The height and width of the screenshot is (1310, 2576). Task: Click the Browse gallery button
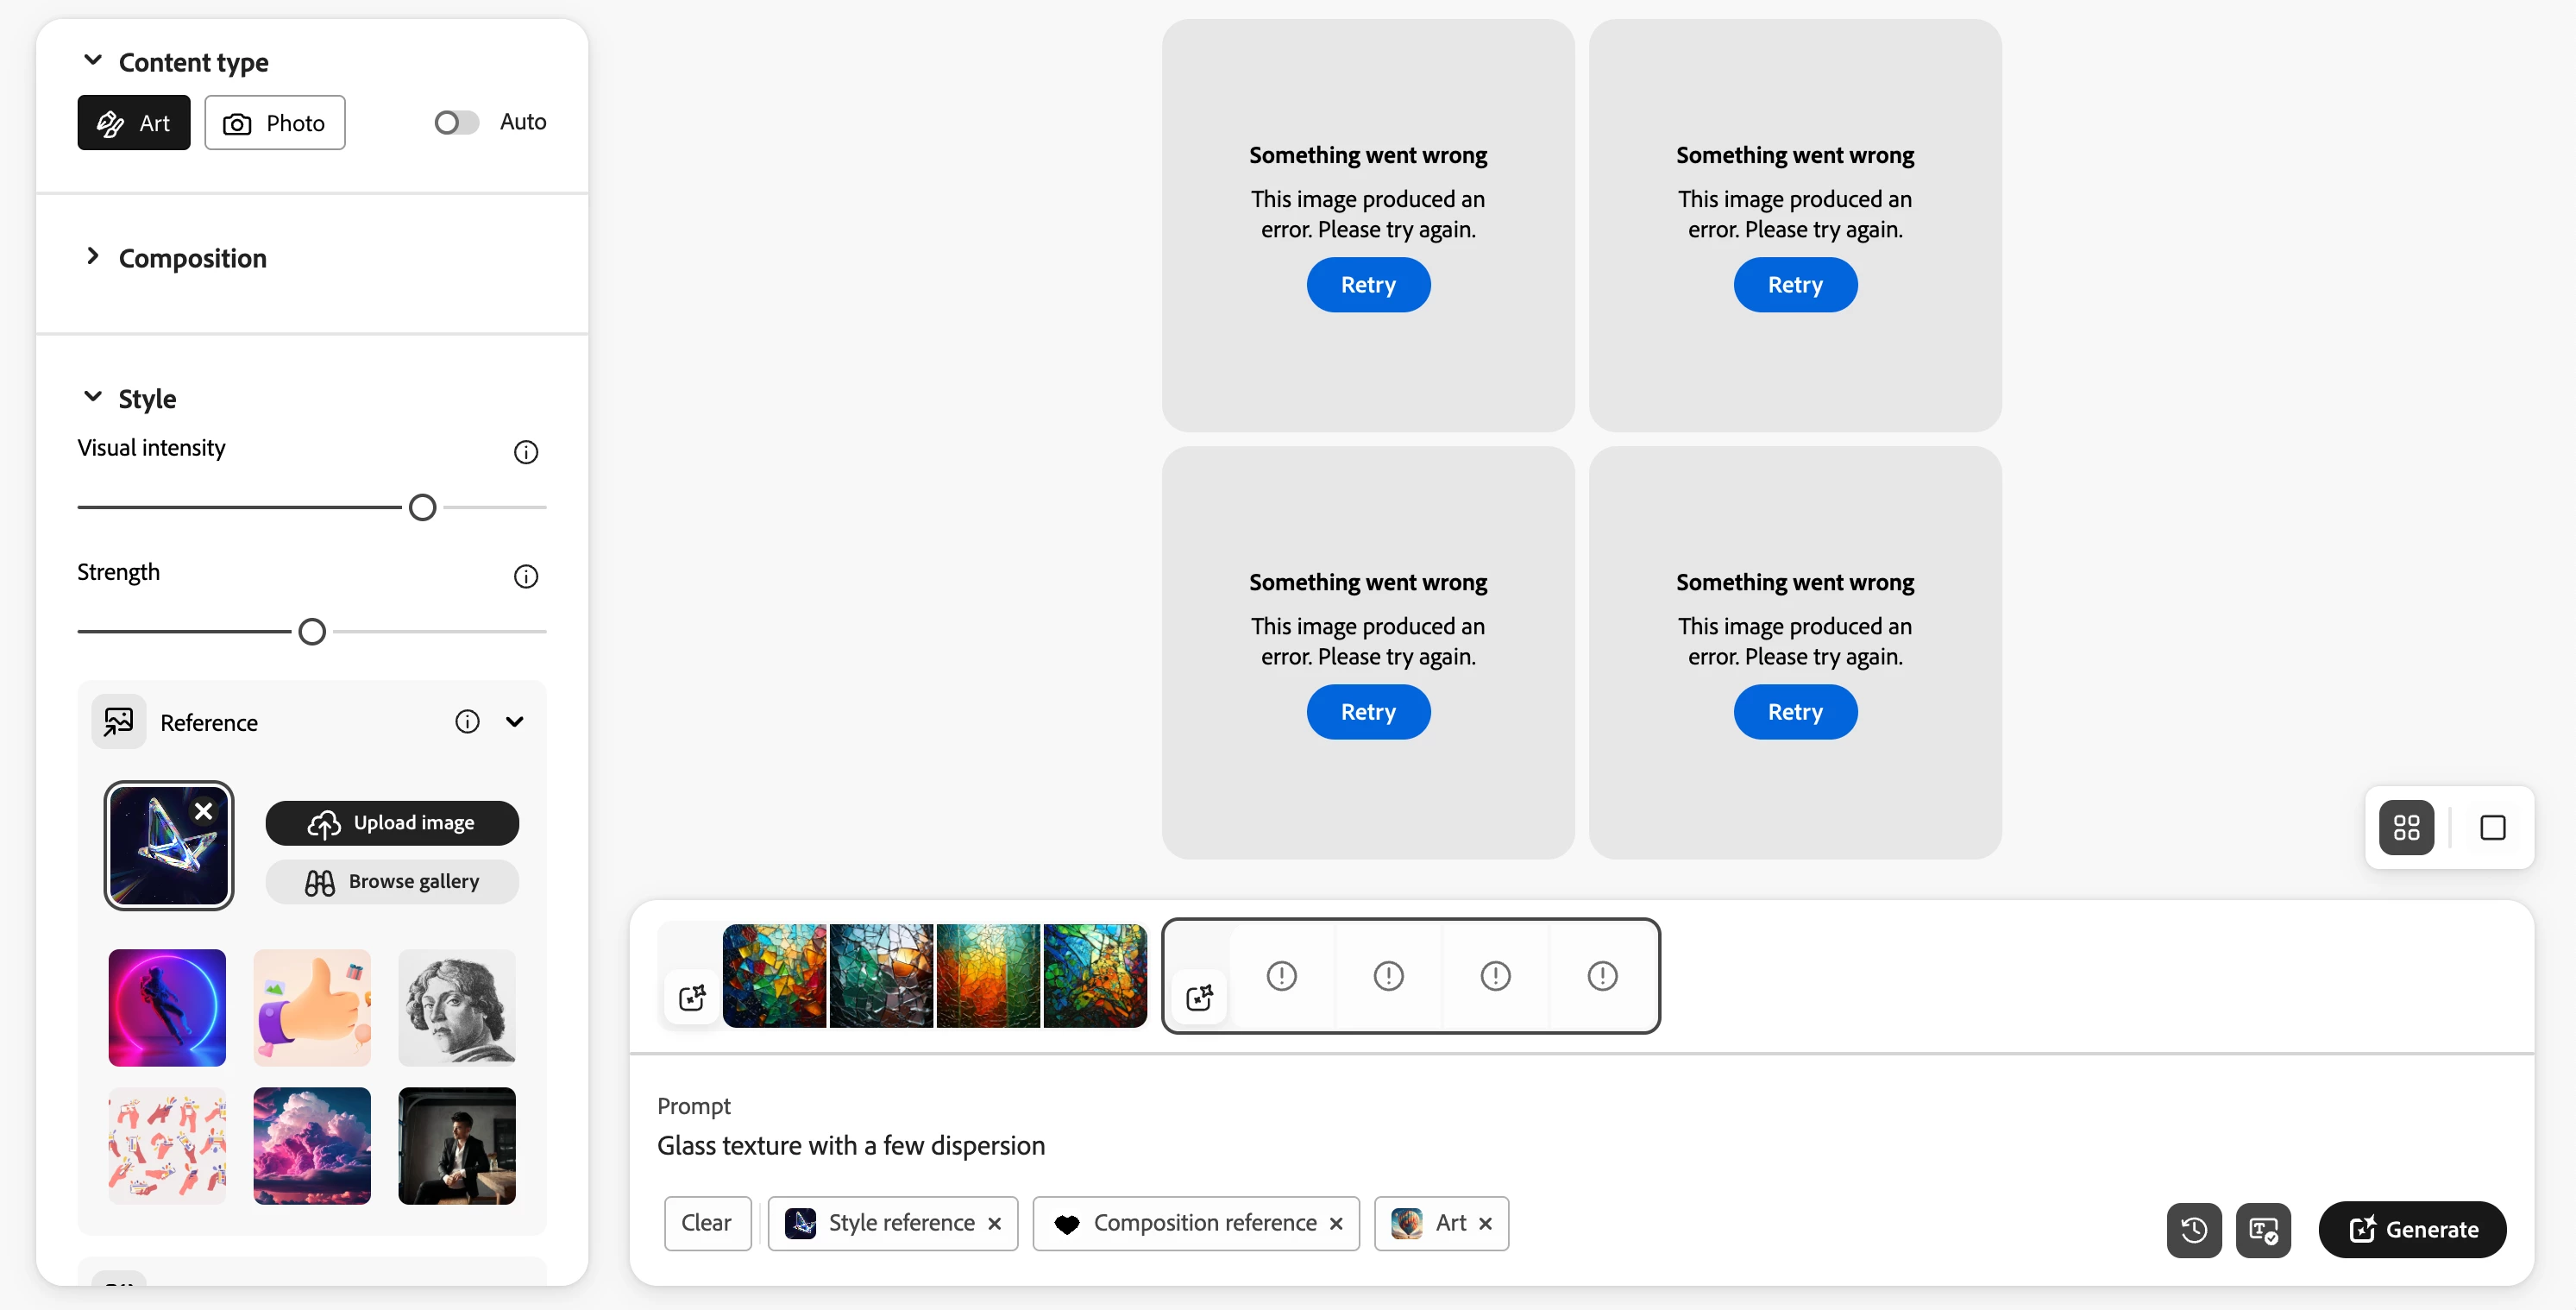tap(392, 881)
